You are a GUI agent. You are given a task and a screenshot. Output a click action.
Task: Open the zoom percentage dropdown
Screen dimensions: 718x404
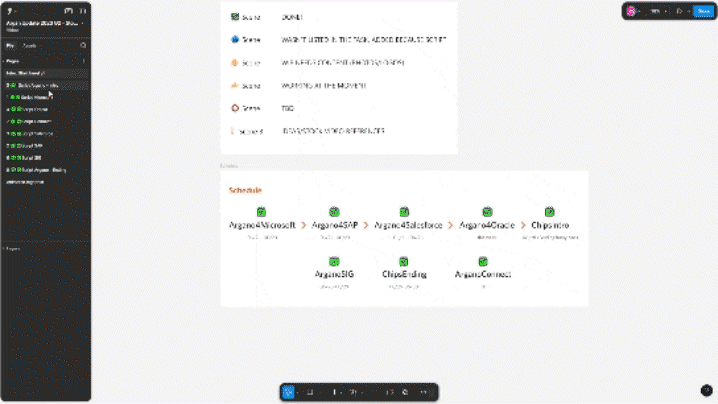point(657,12)
